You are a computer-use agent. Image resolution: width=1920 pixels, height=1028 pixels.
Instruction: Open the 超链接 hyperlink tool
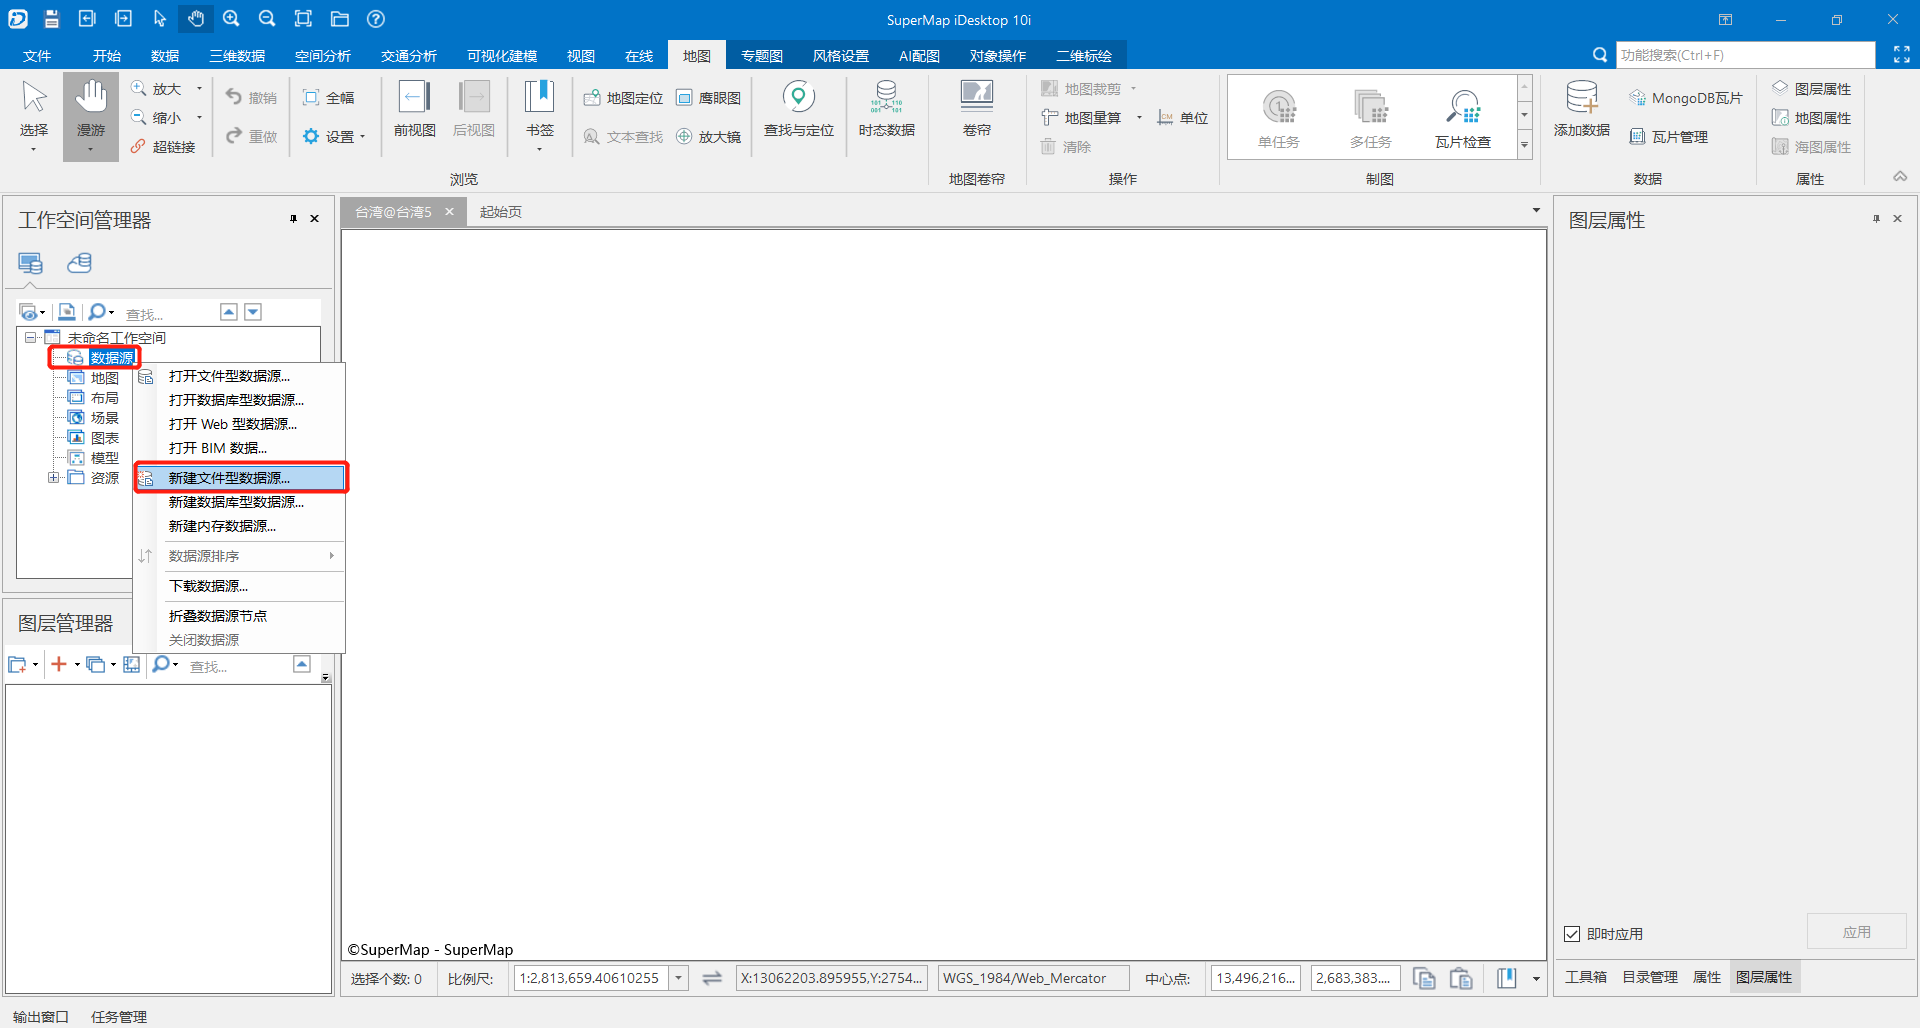pyautogui.click(x=163, y=147)
